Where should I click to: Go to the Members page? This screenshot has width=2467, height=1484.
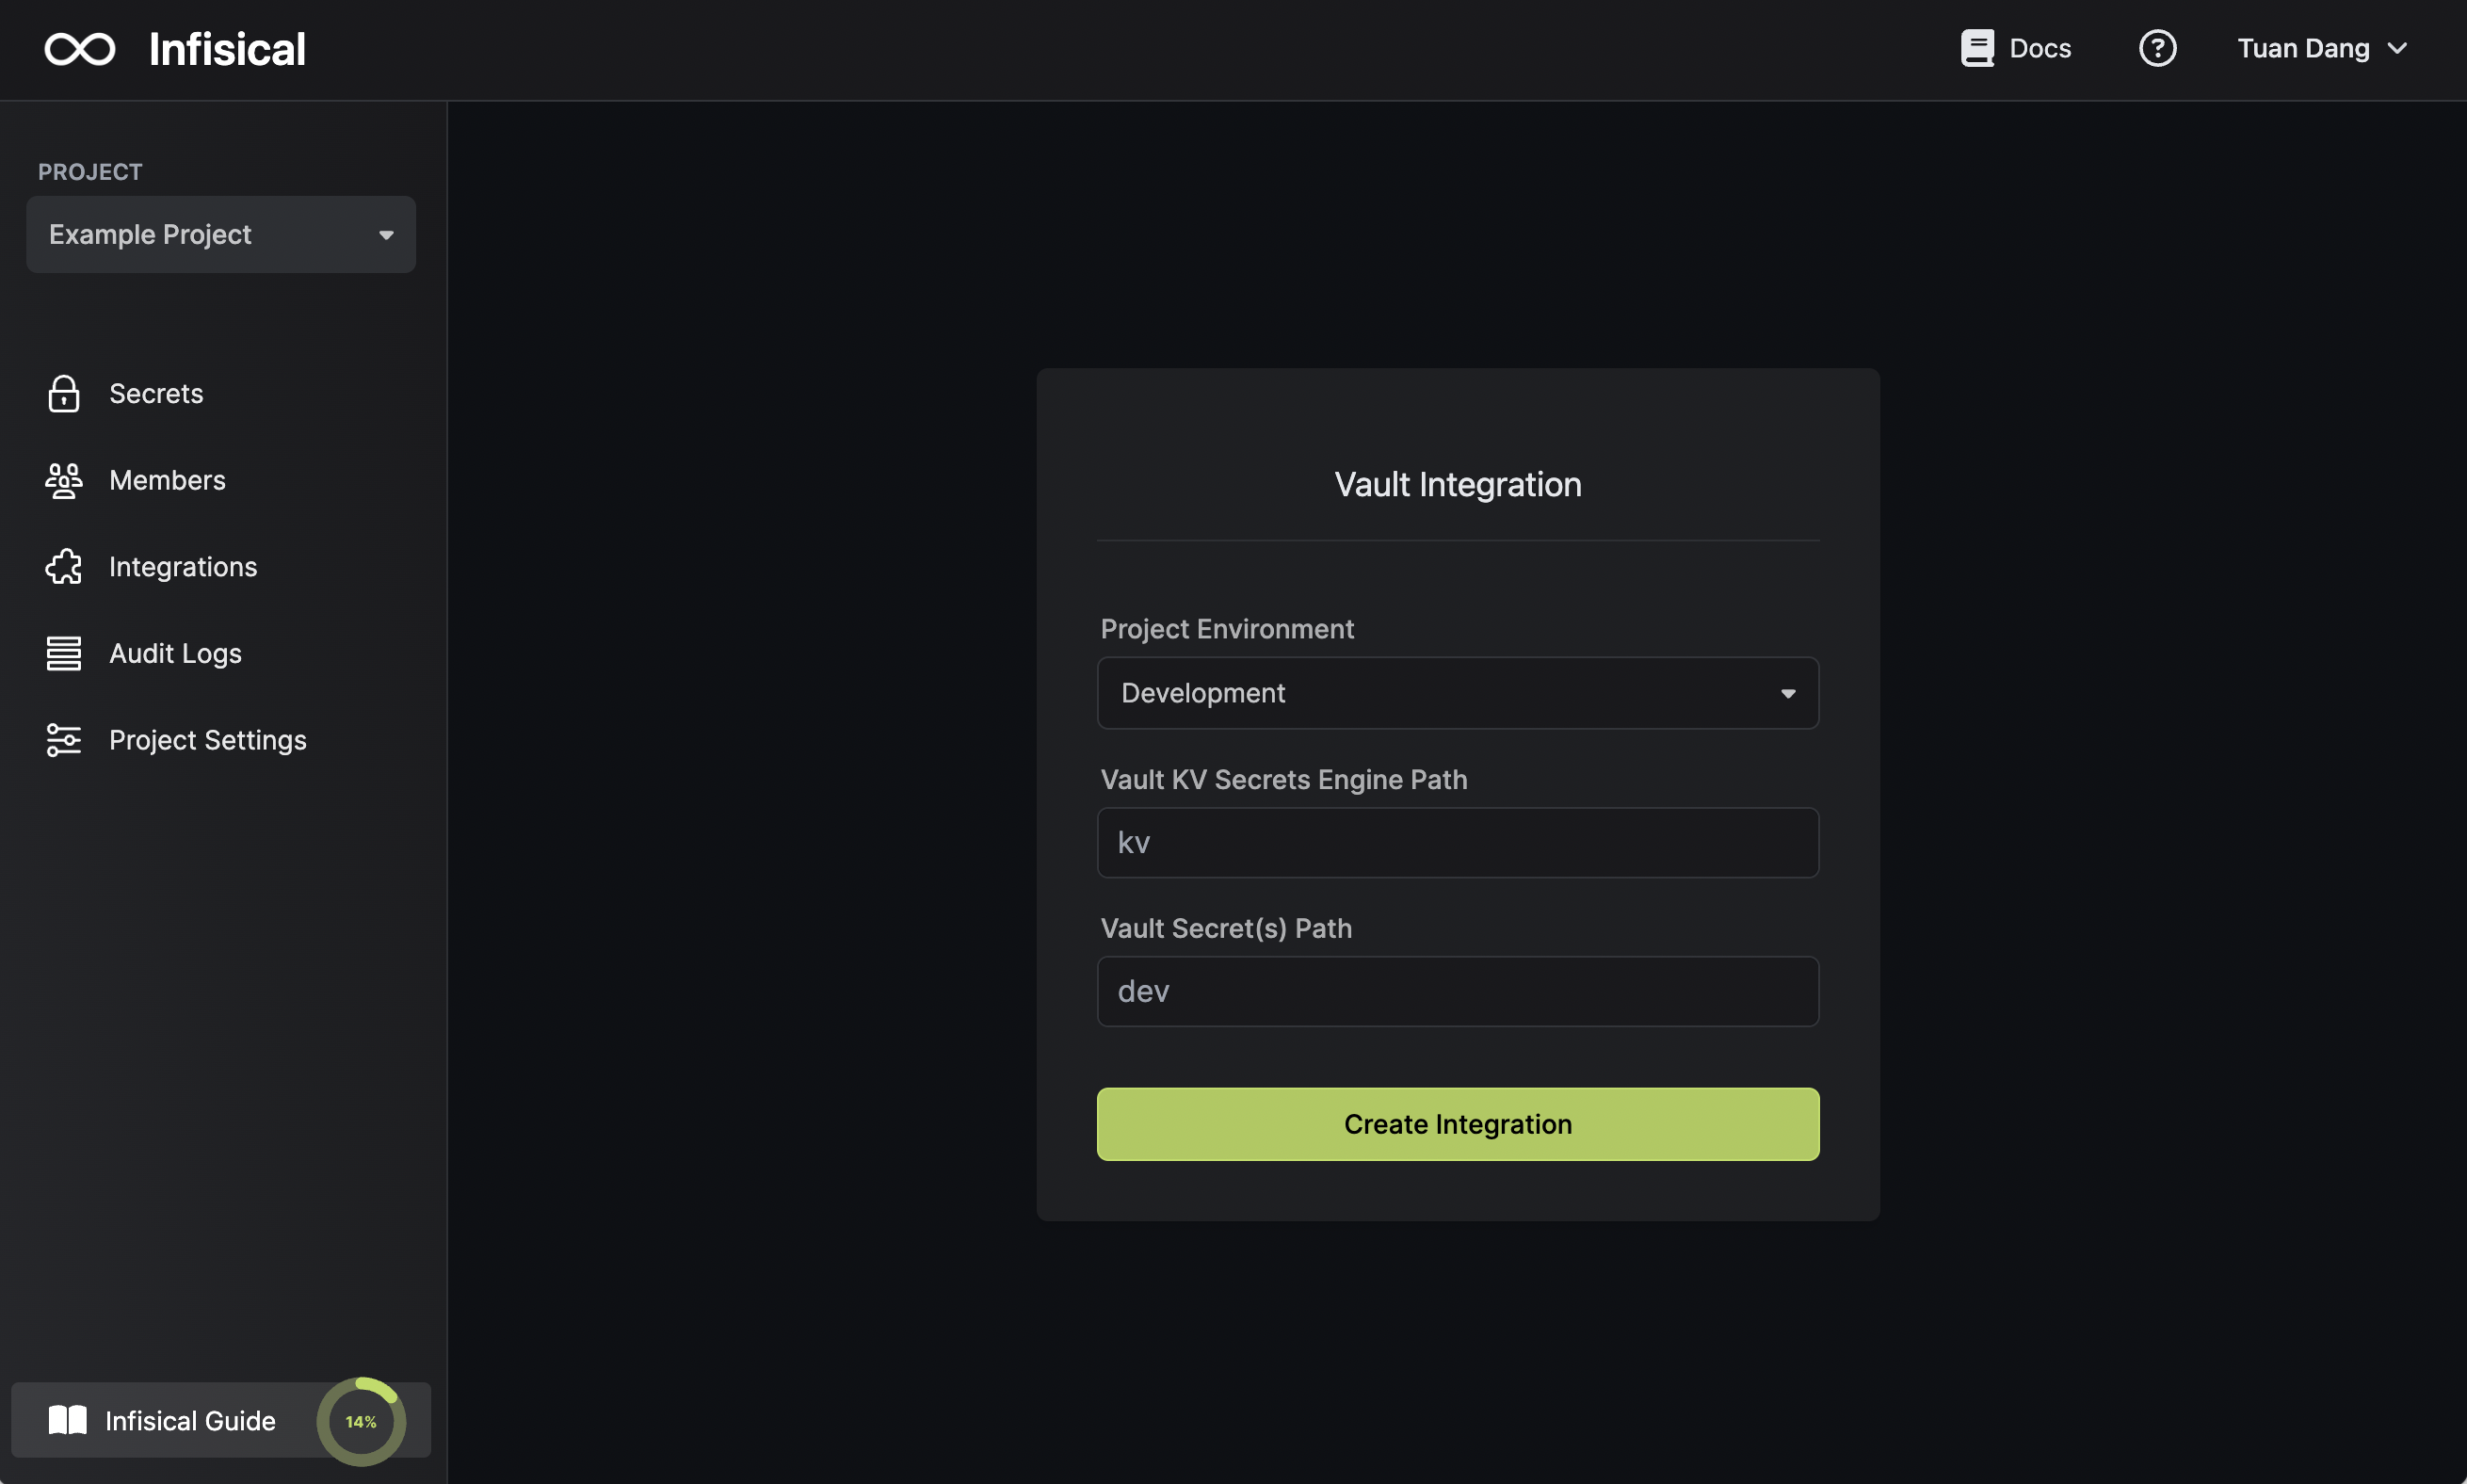coord(167,480)
